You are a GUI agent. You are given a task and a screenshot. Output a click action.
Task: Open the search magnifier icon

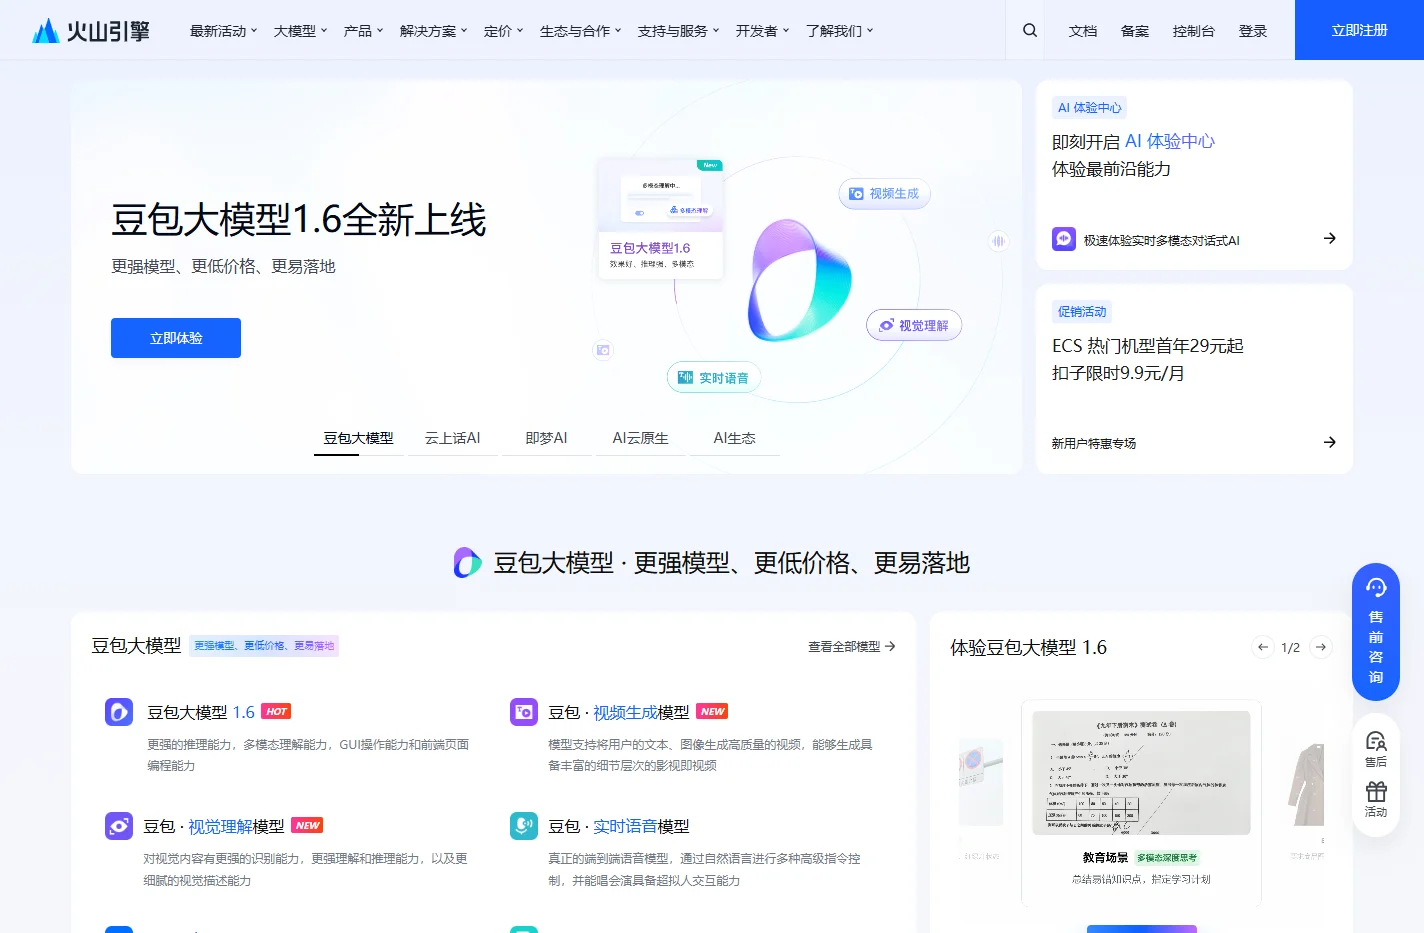[x=1030, y=30]
